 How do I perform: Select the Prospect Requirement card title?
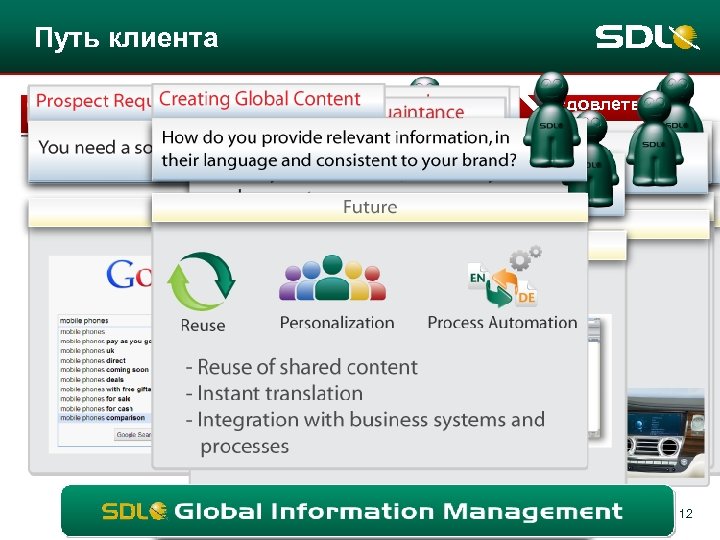click(x=93, y=101)
